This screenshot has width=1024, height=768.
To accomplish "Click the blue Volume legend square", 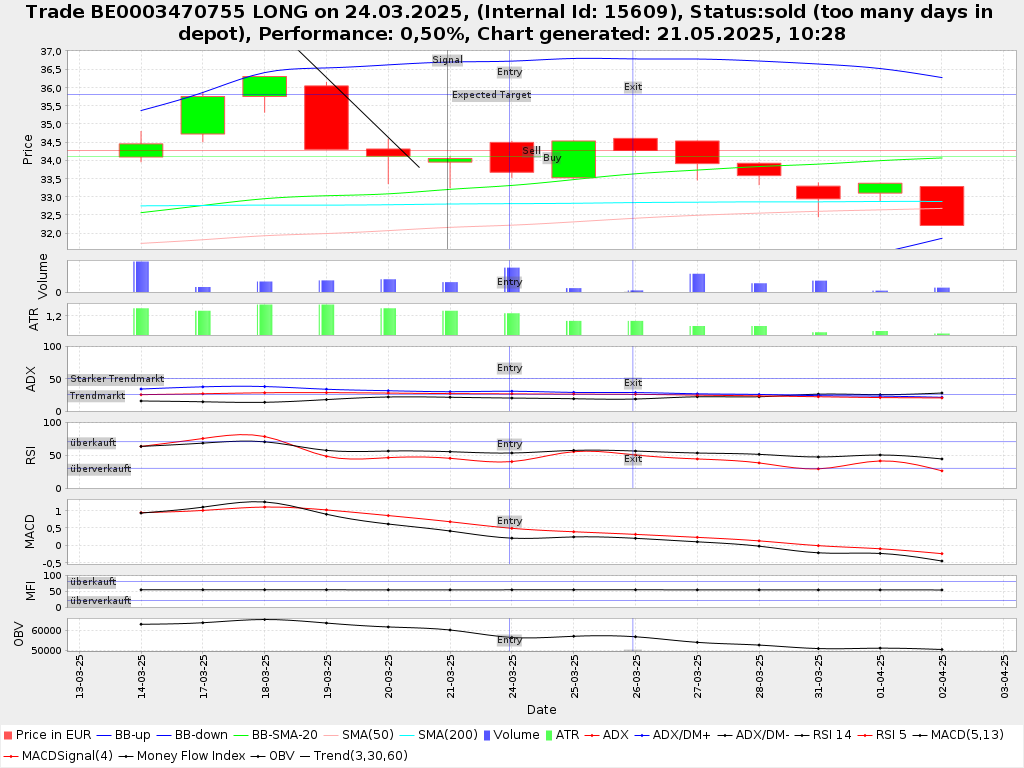I will (486, 735).
